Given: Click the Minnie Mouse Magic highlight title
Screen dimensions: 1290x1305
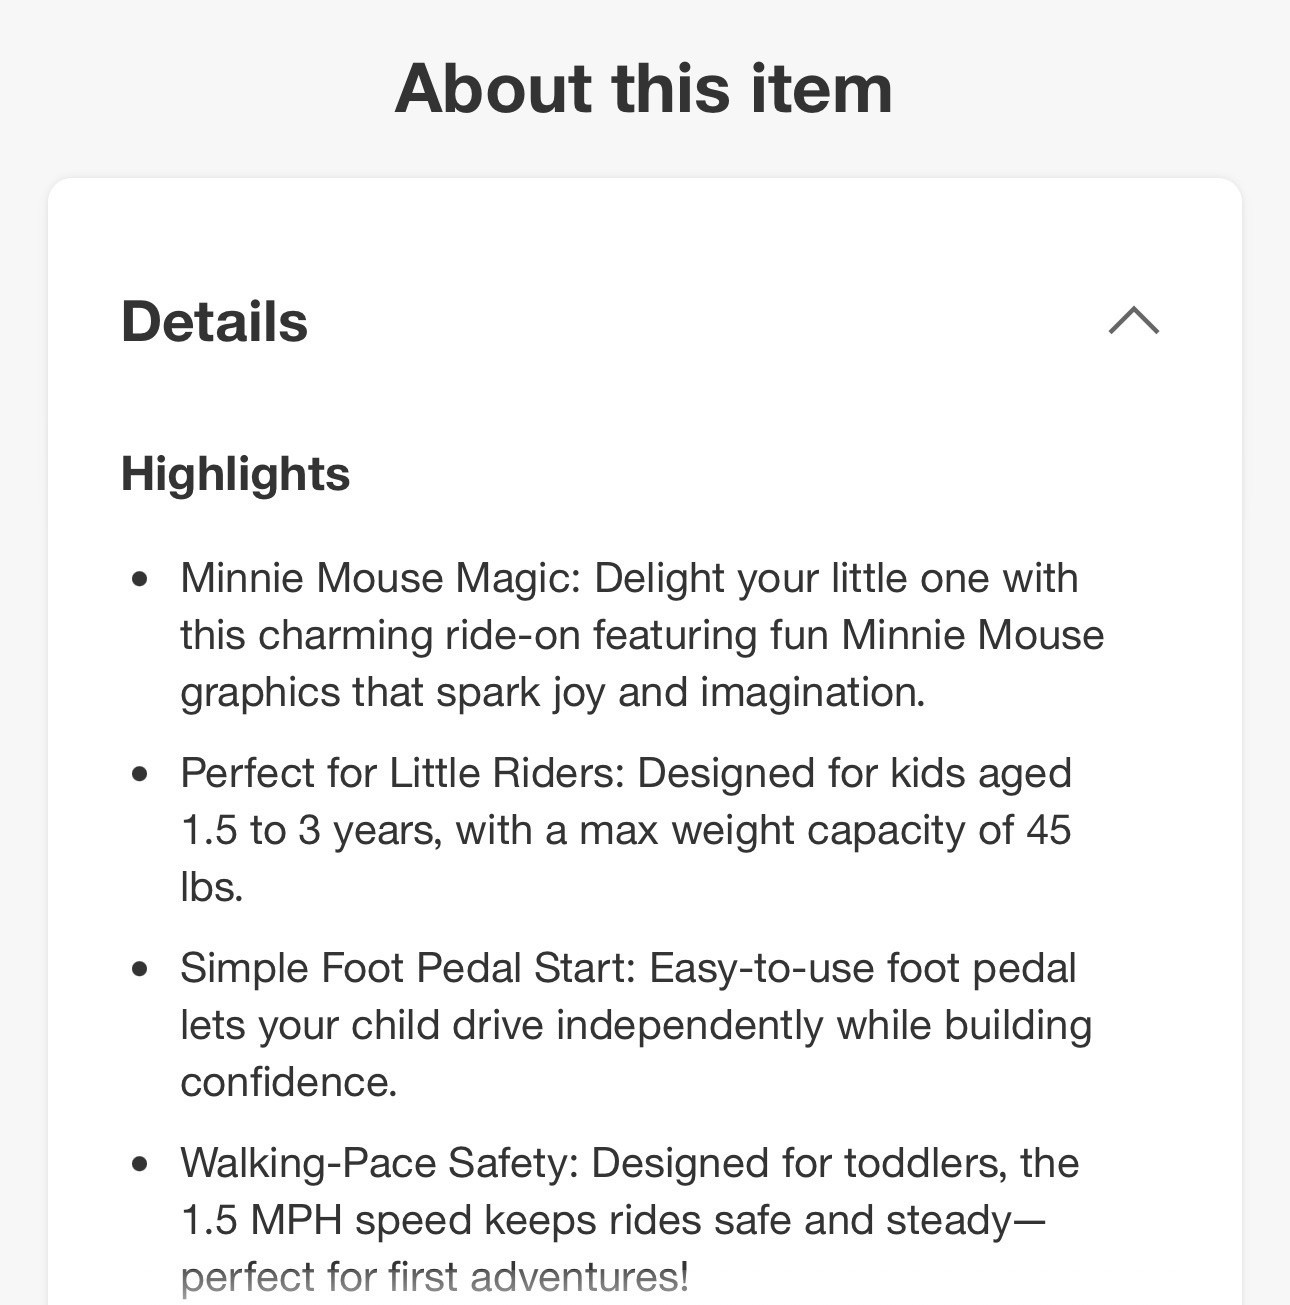Looking at the screenshot, I should tap(380, 578).
